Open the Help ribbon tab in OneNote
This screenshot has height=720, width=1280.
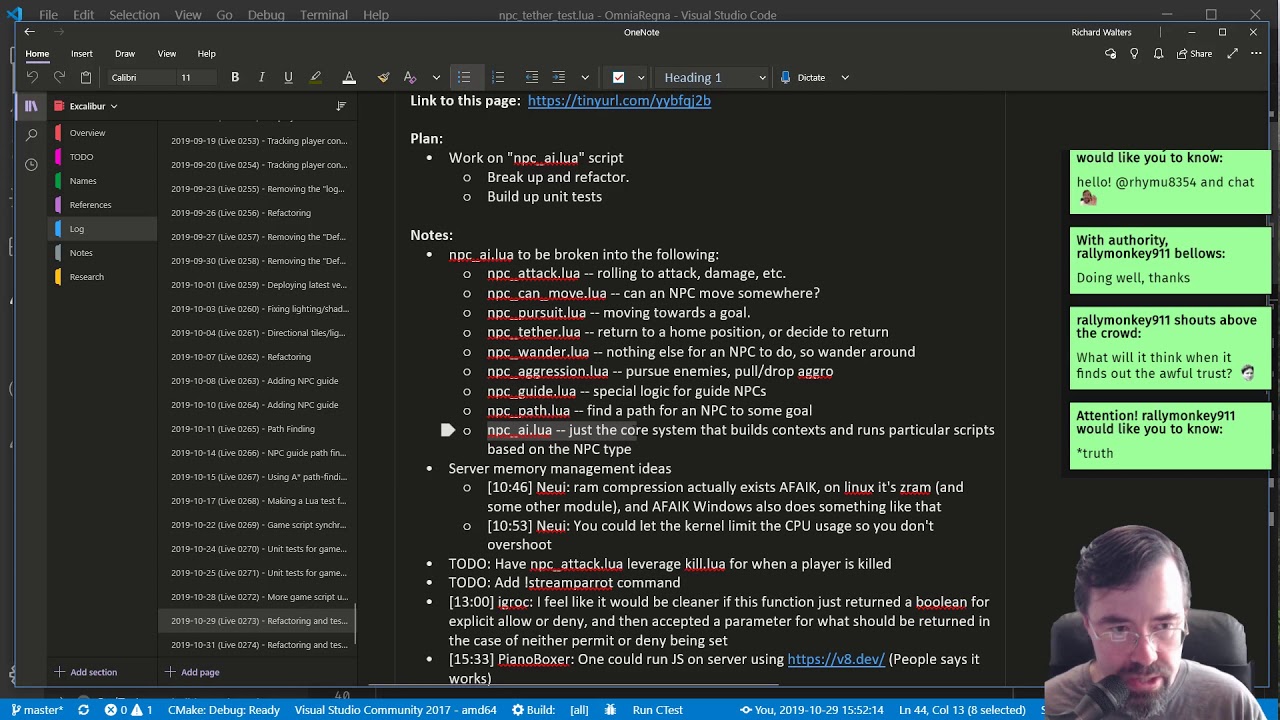tap(206, 53)
